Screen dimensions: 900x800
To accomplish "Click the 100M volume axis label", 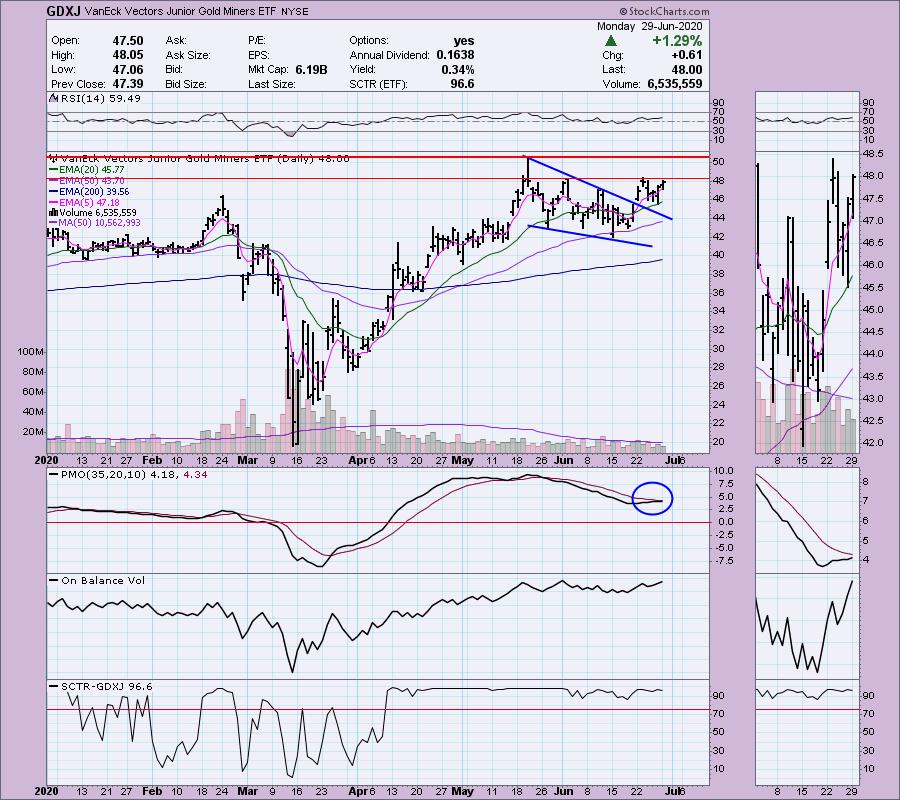I will pos(31,352).
